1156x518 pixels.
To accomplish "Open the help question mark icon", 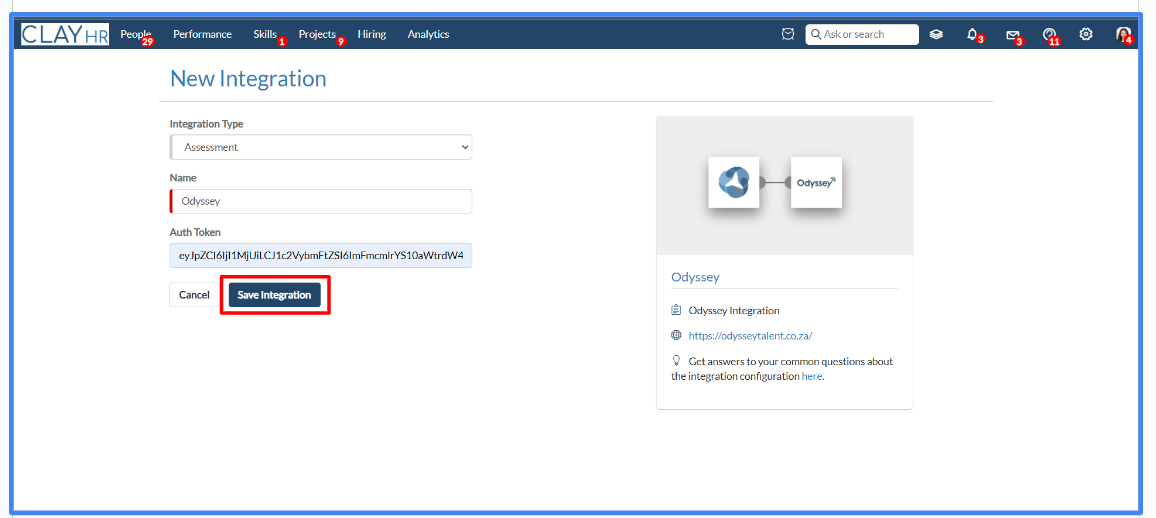I will coord(1049,34).
